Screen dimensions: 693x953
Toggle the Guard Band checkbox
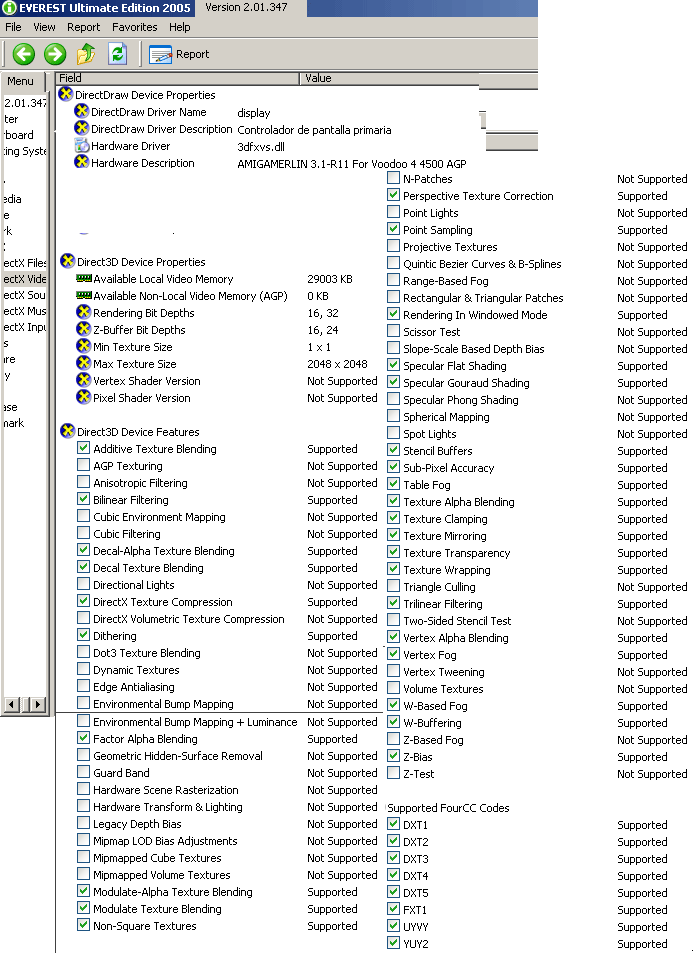(83, 772)
